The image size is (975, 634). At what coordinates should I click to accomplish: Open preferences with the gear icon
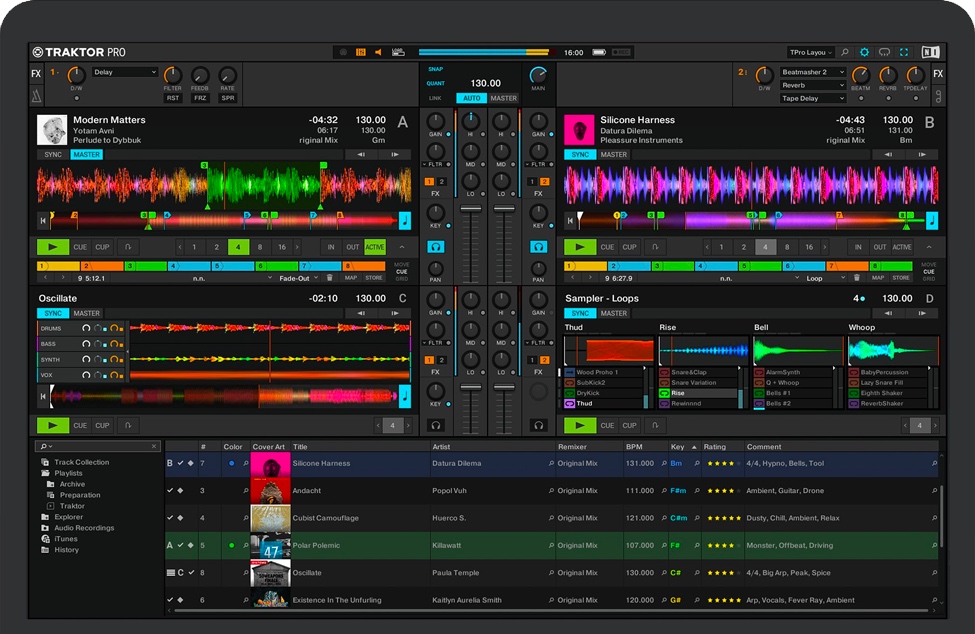pos(865,52)
